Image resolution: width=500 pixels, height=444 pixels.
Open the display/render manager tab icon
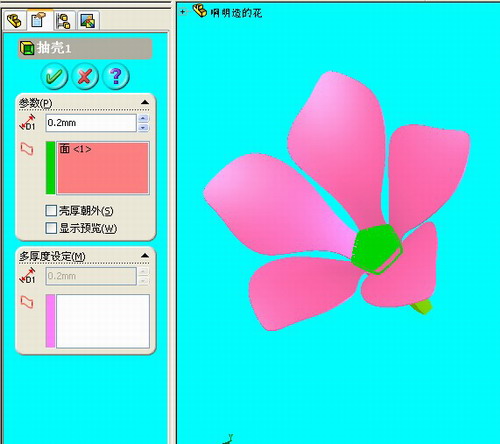[88, 21]
